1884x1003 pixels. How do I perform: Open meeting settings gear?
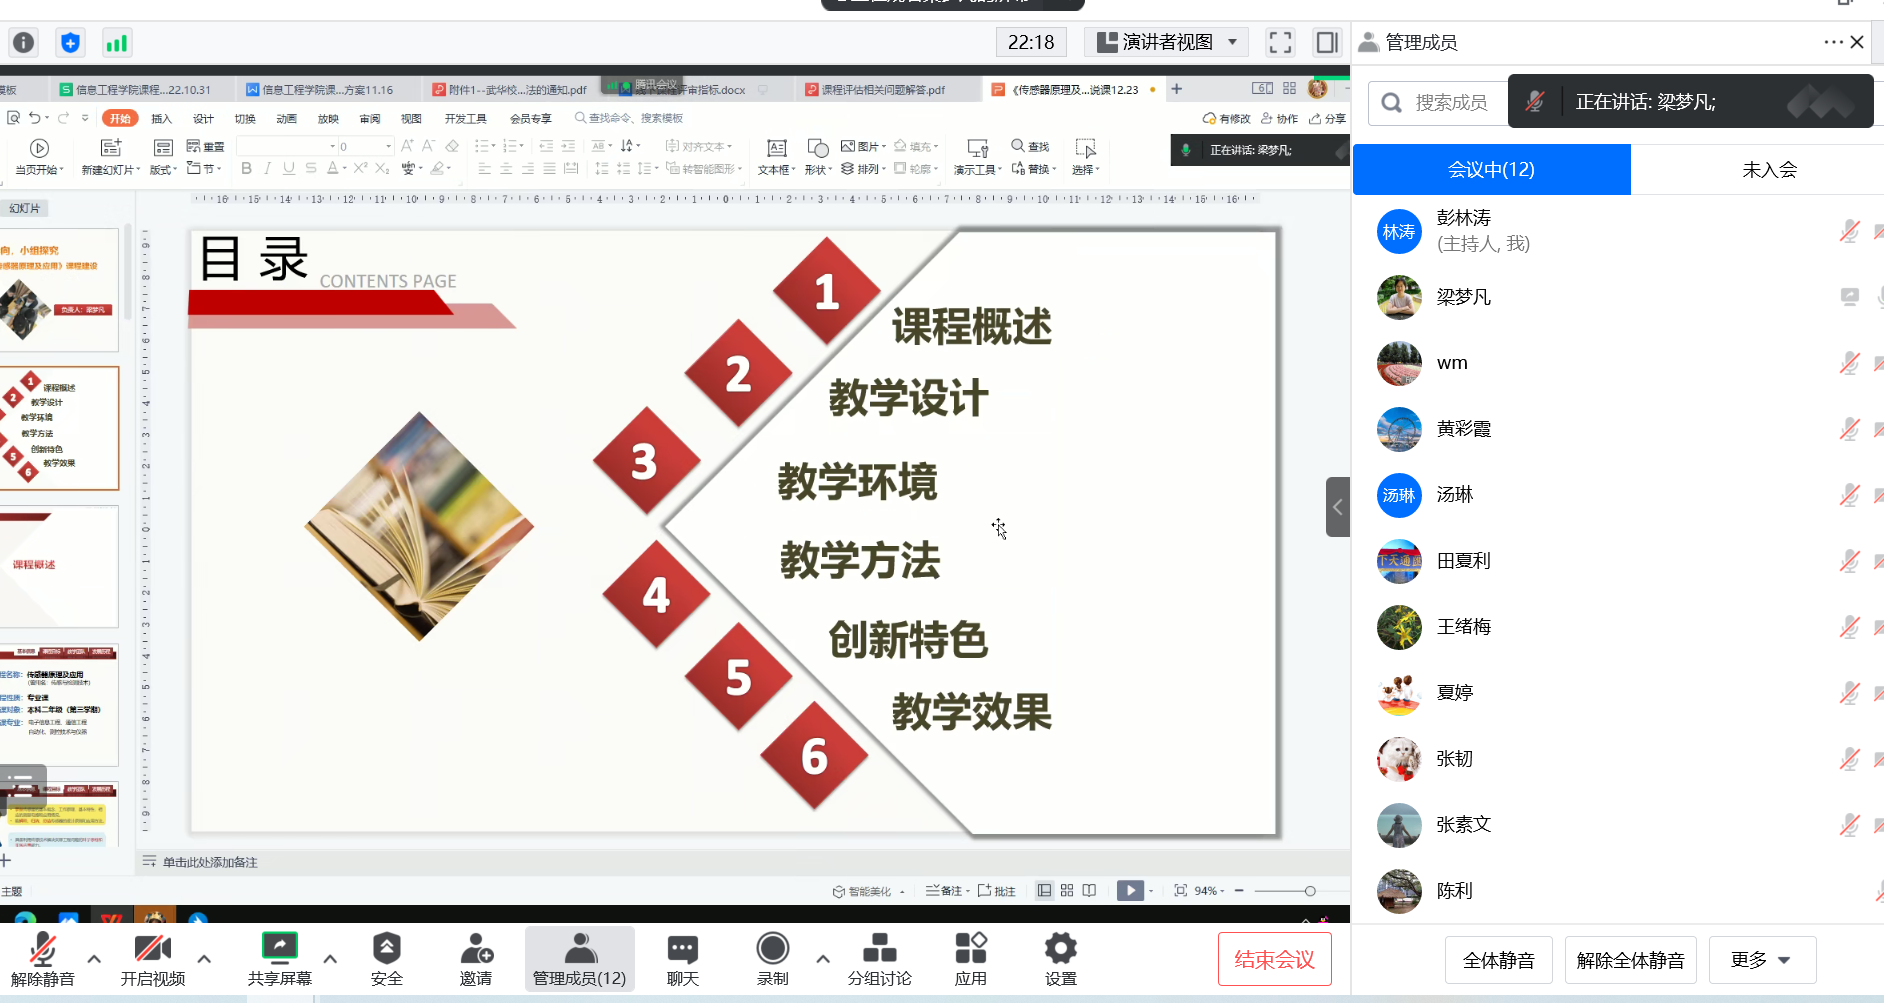coord(1060,958)
